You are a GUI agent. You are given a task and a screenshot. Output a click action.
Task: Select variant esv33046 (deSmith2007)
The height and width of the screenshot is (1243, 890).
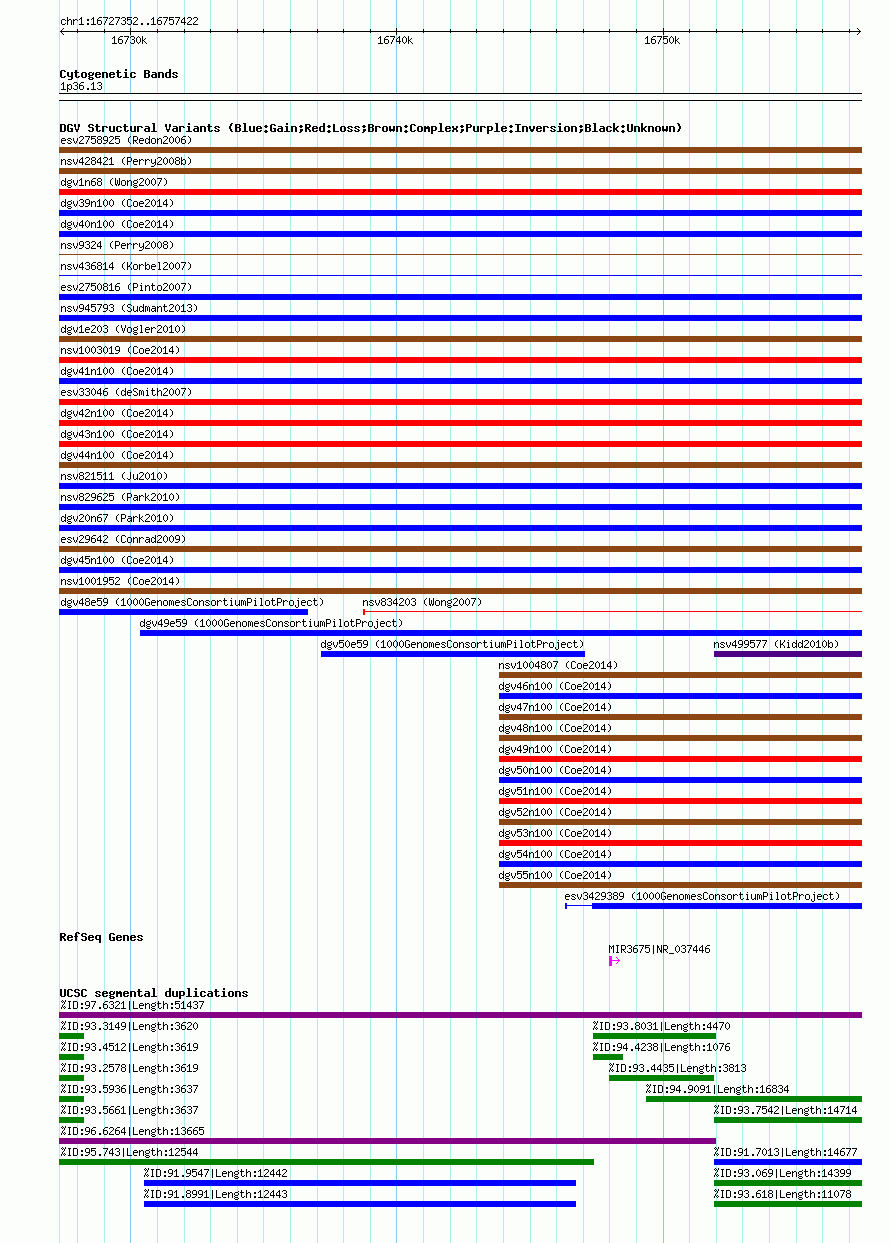click(x=126, y=392)
